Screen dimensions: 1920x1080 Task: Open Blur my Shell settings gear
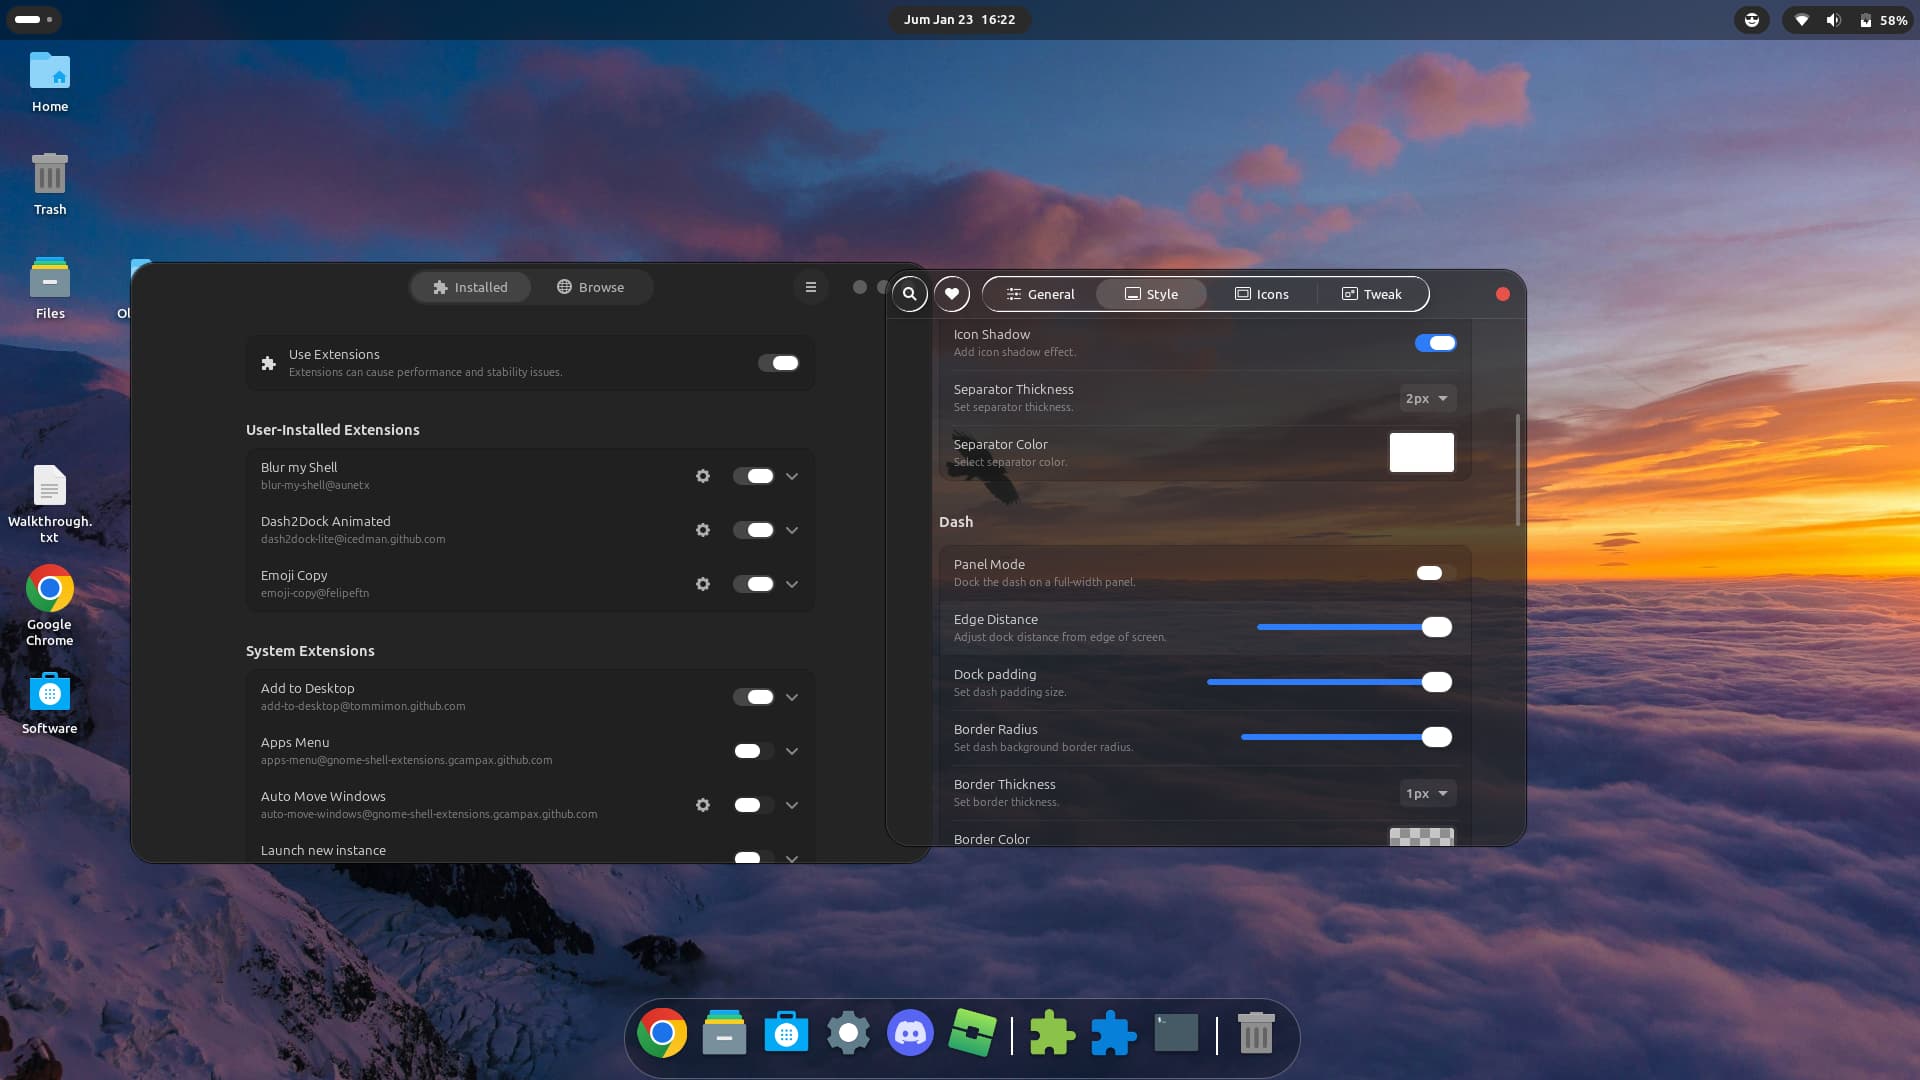[x=703, y=476]
